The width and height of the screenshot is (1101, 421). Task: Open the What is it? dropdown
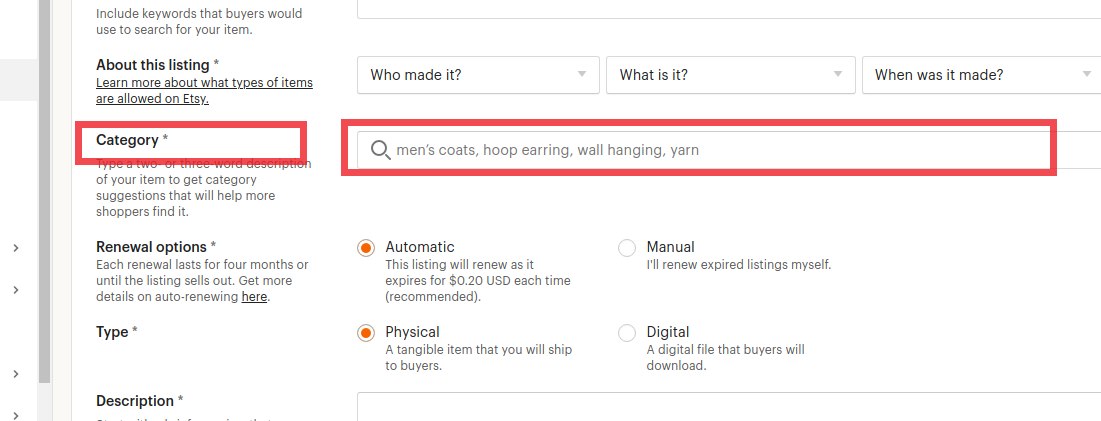pyautogui.click(x=731, y=75)
